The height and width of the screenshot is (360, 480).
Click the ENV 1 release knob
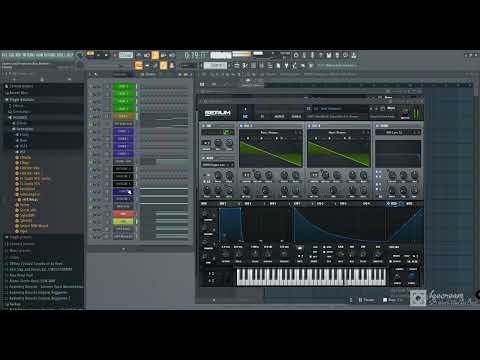(284, 255)
